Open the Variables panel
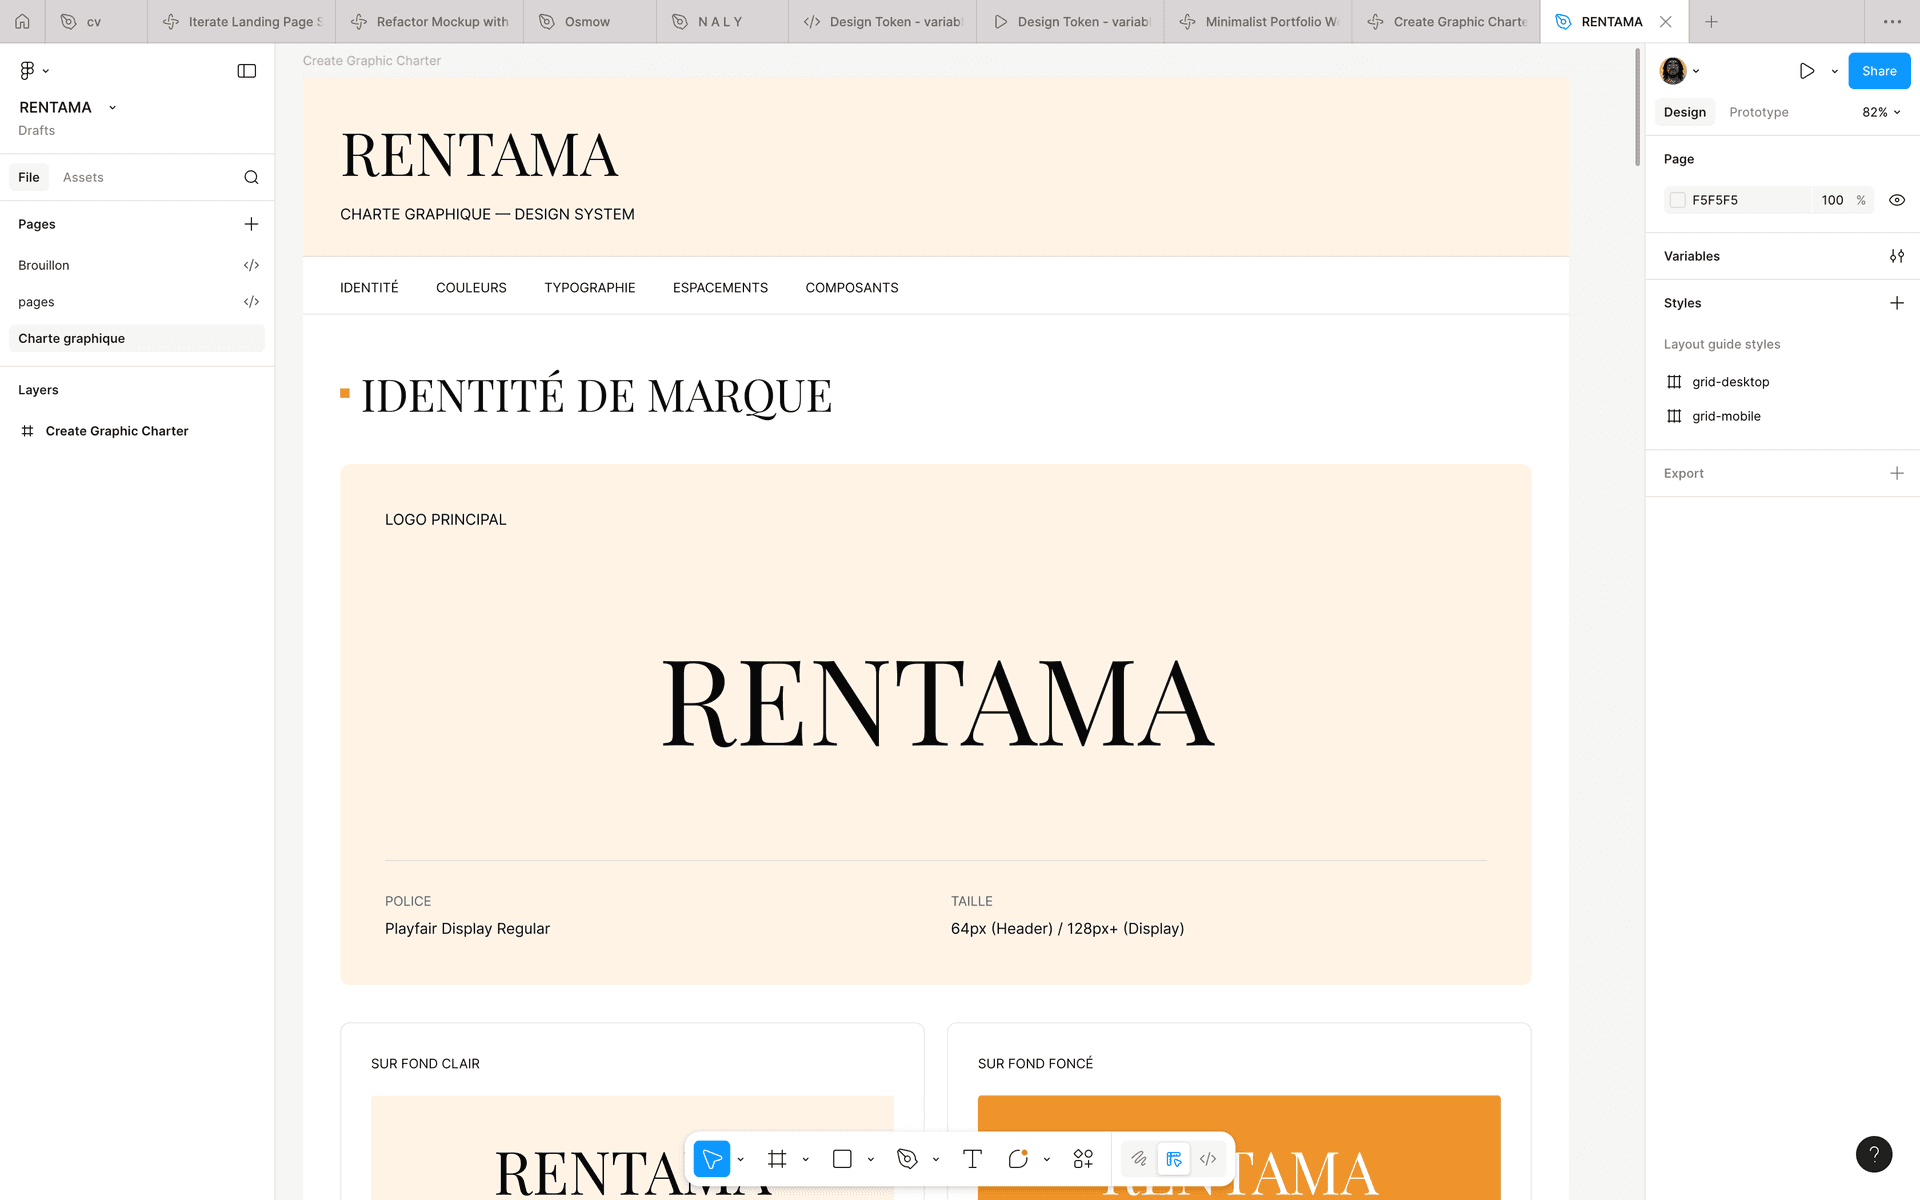The width and height of the screenshot is (1920, 1200). [1897, 256]
